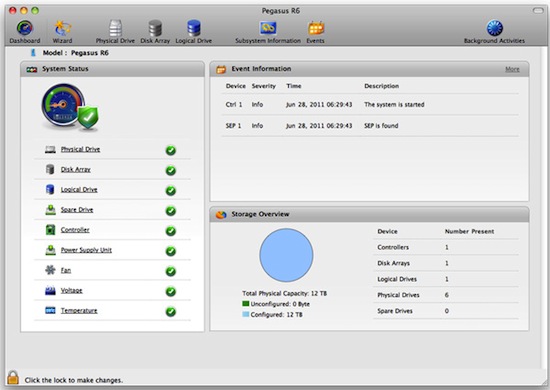The width and height of the screenshot is (550, 390).
Task: Click the green check beside Disk Array
Action: pos(171,170)
